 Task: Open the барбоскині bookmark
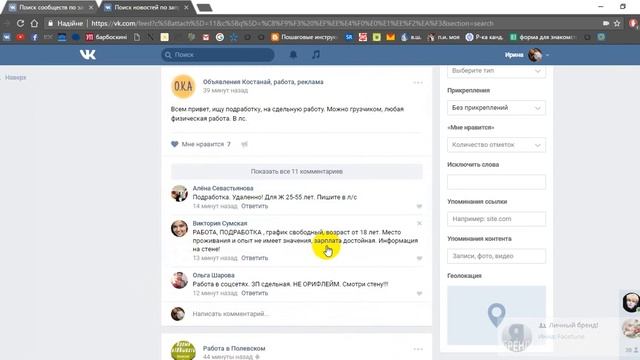[107, 37]
